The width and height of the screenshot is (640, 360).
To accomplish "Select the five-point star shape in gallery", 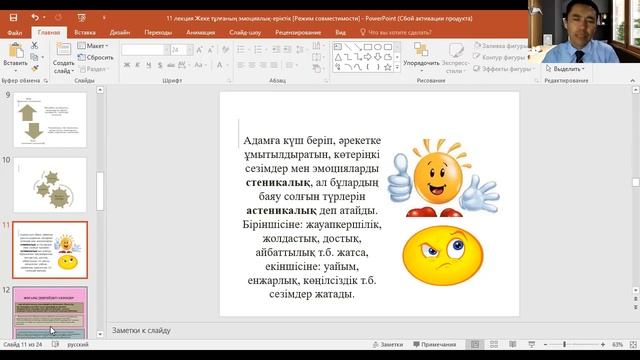I will tap(388, 67).
